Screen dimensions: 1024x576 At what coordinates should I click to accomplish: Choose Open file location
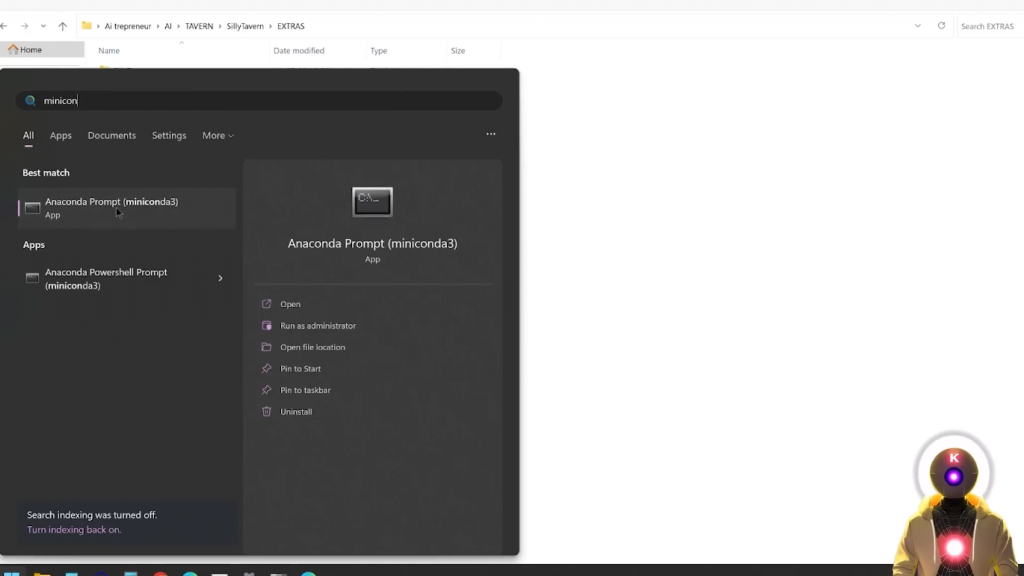pyautogui.click(x=312, y=347)
